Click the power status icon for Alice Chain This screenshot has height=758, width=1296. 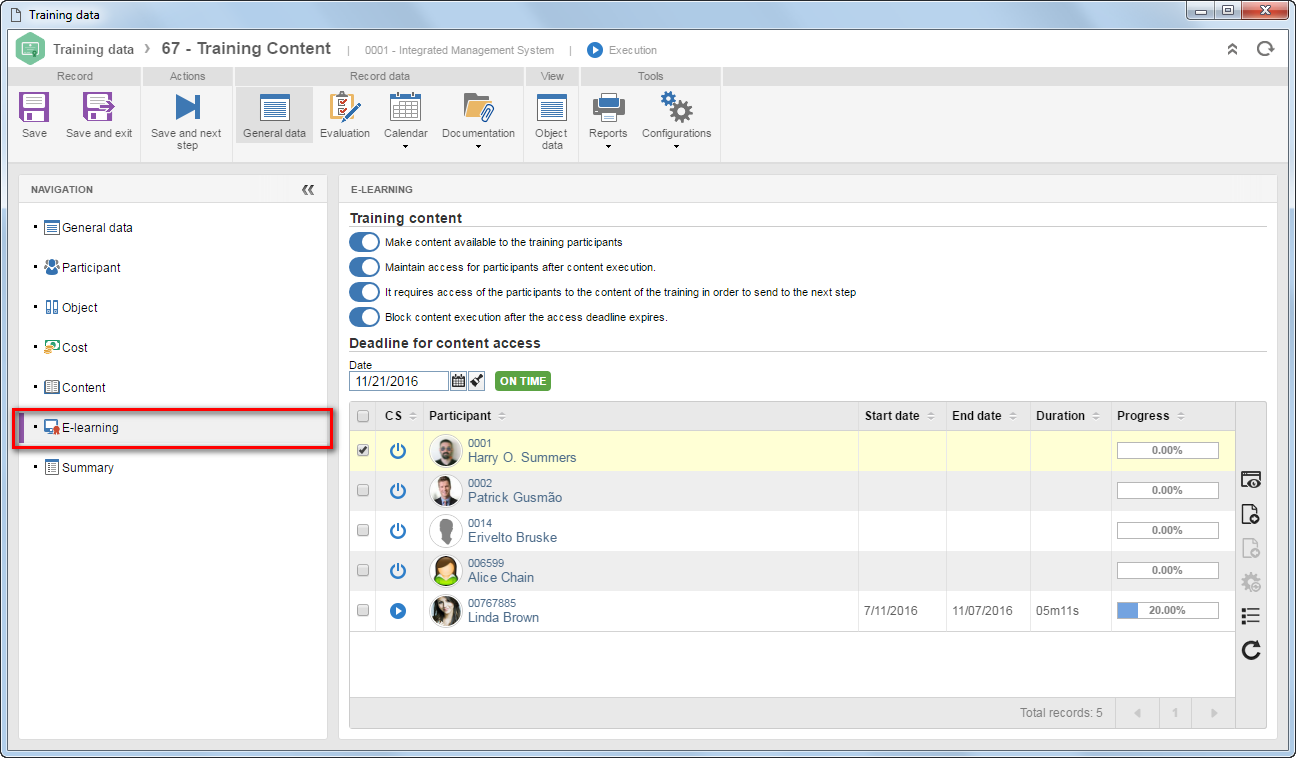(x=398, y=571)
